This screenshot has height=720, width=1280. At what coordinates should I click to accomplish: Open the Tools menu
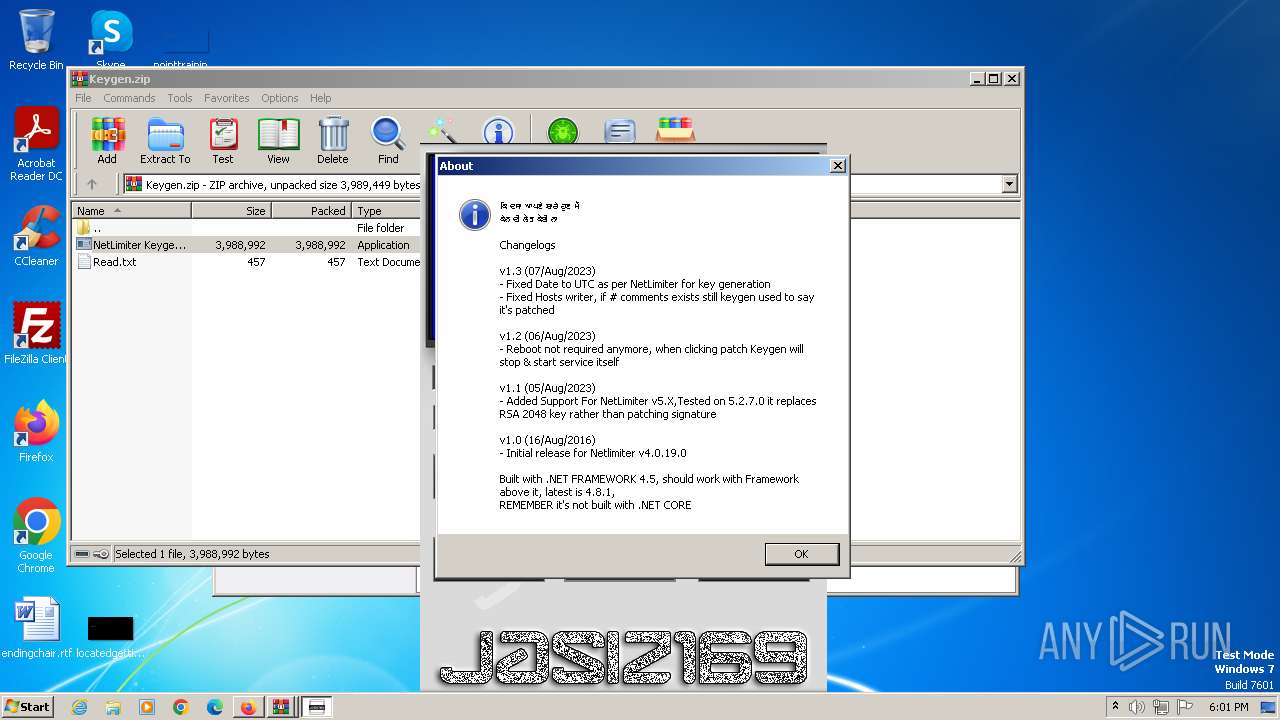(x=180, y=98)
